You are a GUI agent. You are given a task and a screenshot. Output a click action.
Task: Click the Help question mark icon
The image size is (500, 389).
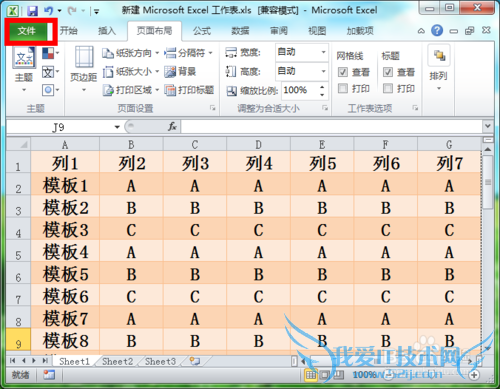(x=437, y=31)
